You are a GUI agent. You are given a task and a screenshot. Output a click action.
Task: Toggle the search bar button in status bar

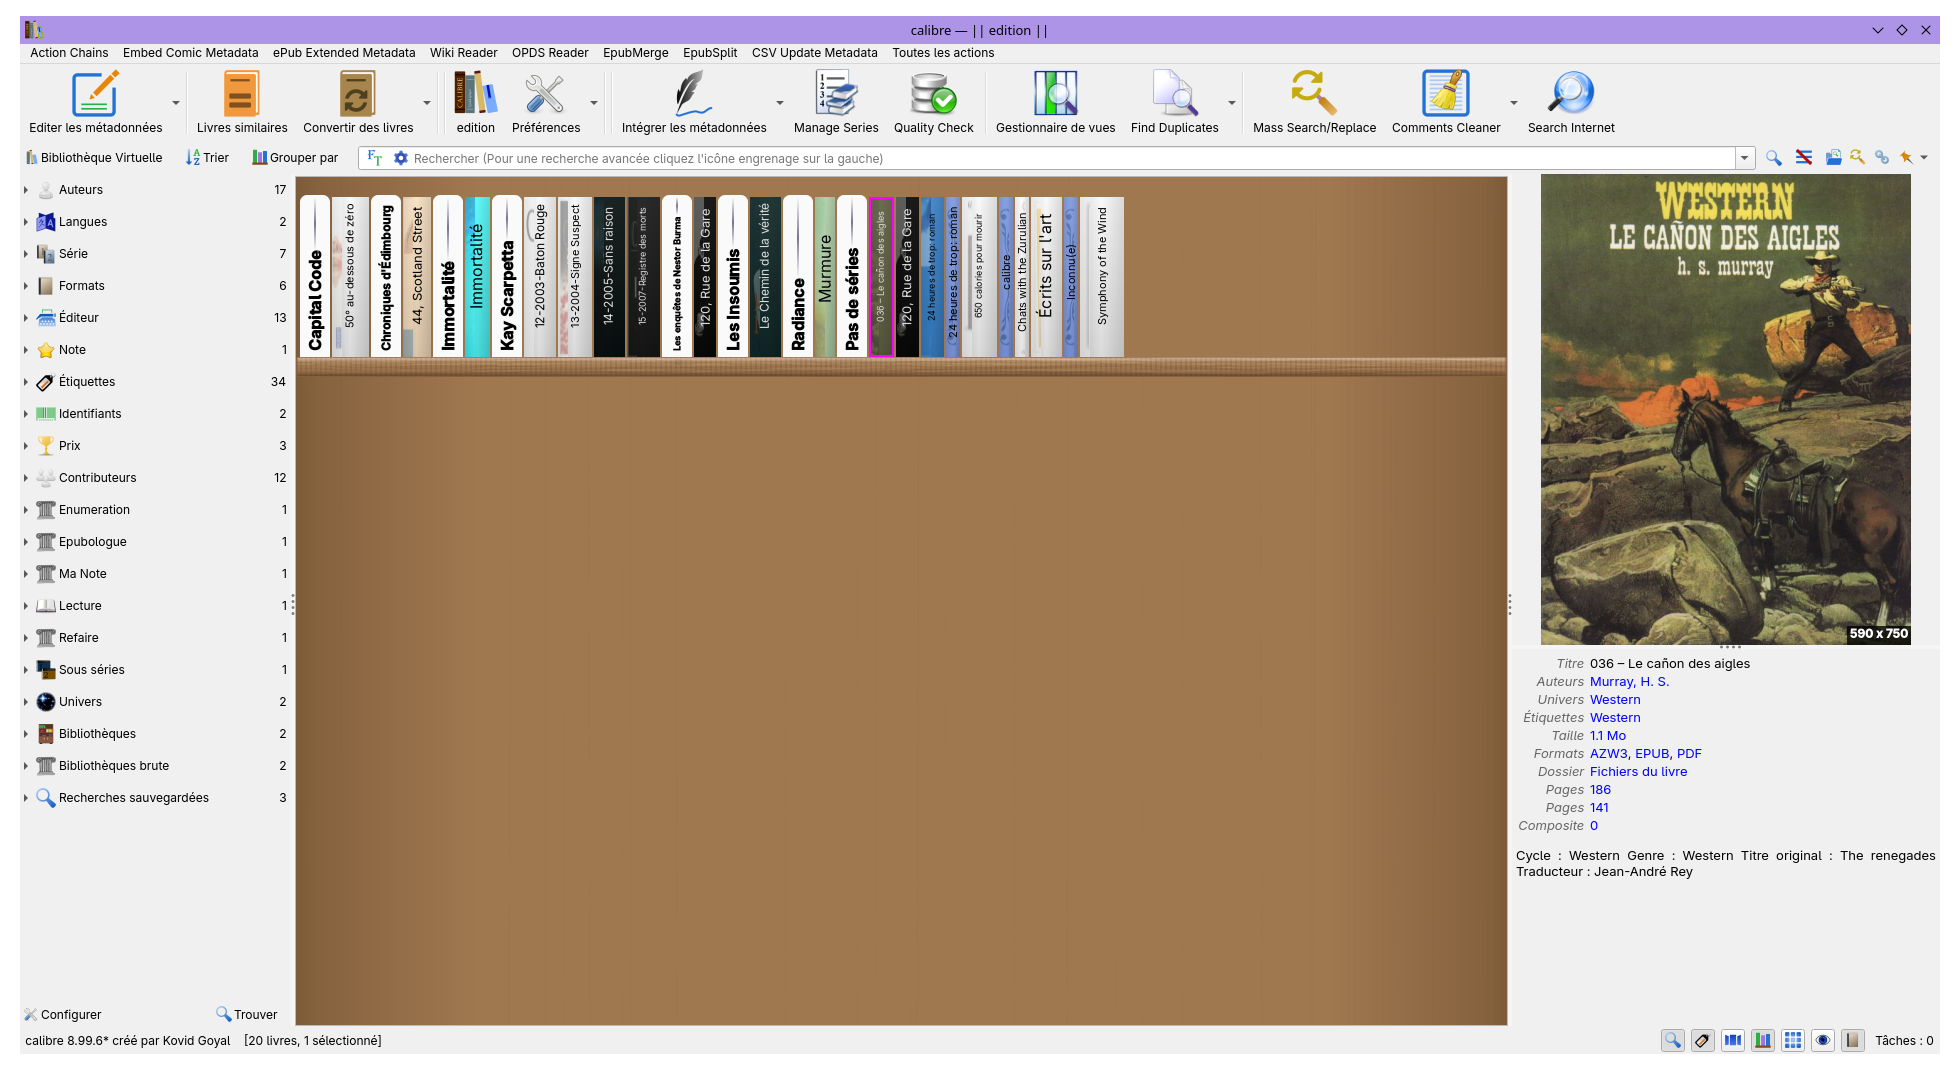click(1672, 1041)
